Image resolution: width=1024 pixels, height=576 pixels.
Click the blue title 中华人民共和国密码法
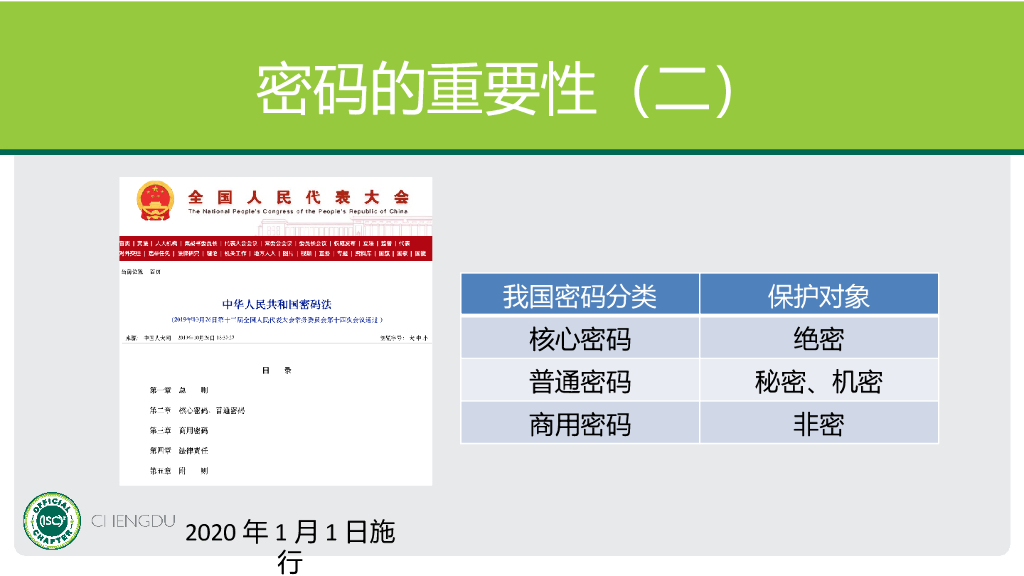tap(277, 304)
